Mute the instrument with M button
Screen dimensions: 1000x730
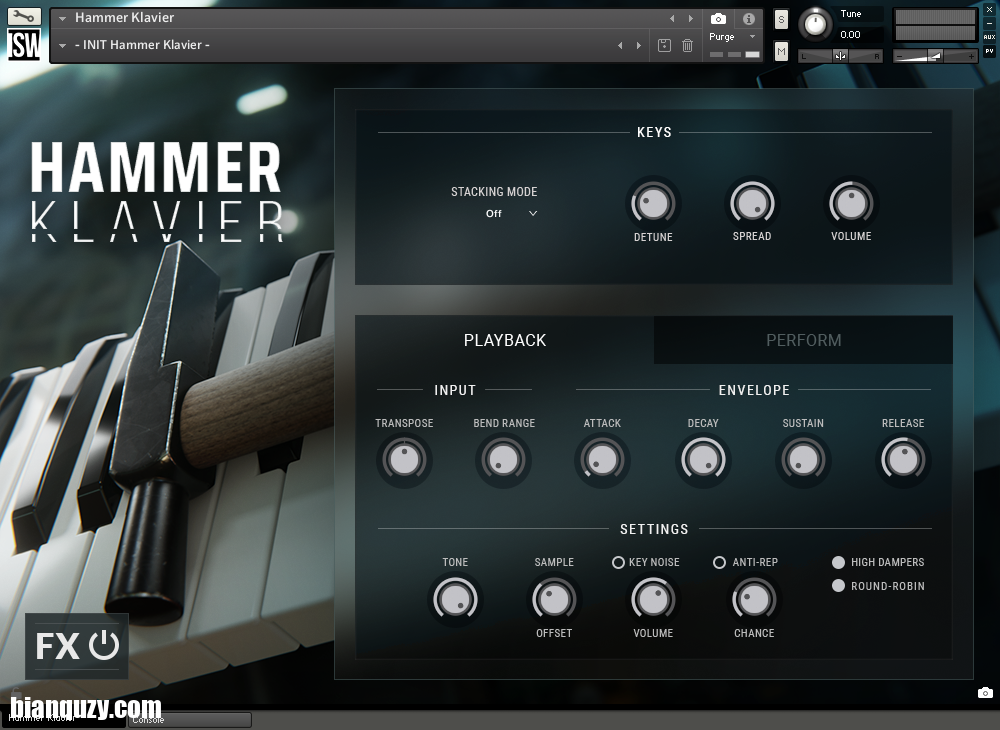781,51
